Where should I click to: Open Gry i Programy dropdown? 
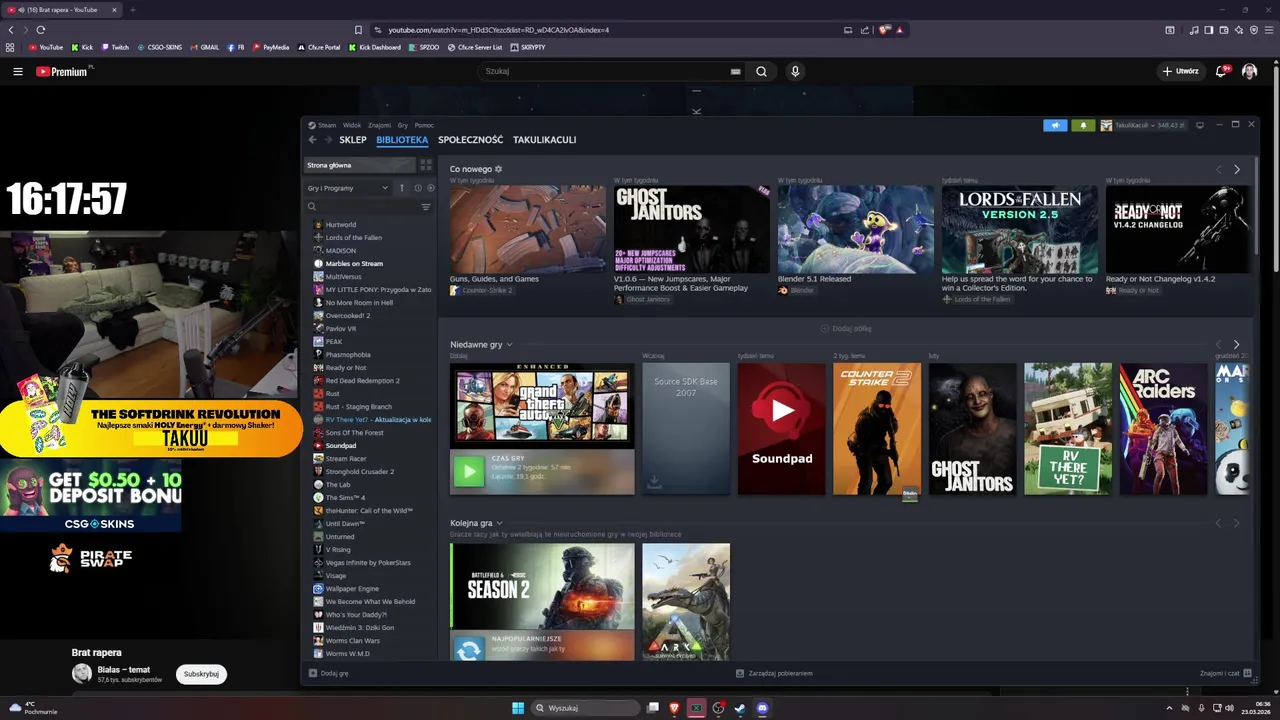pos(348,188)
